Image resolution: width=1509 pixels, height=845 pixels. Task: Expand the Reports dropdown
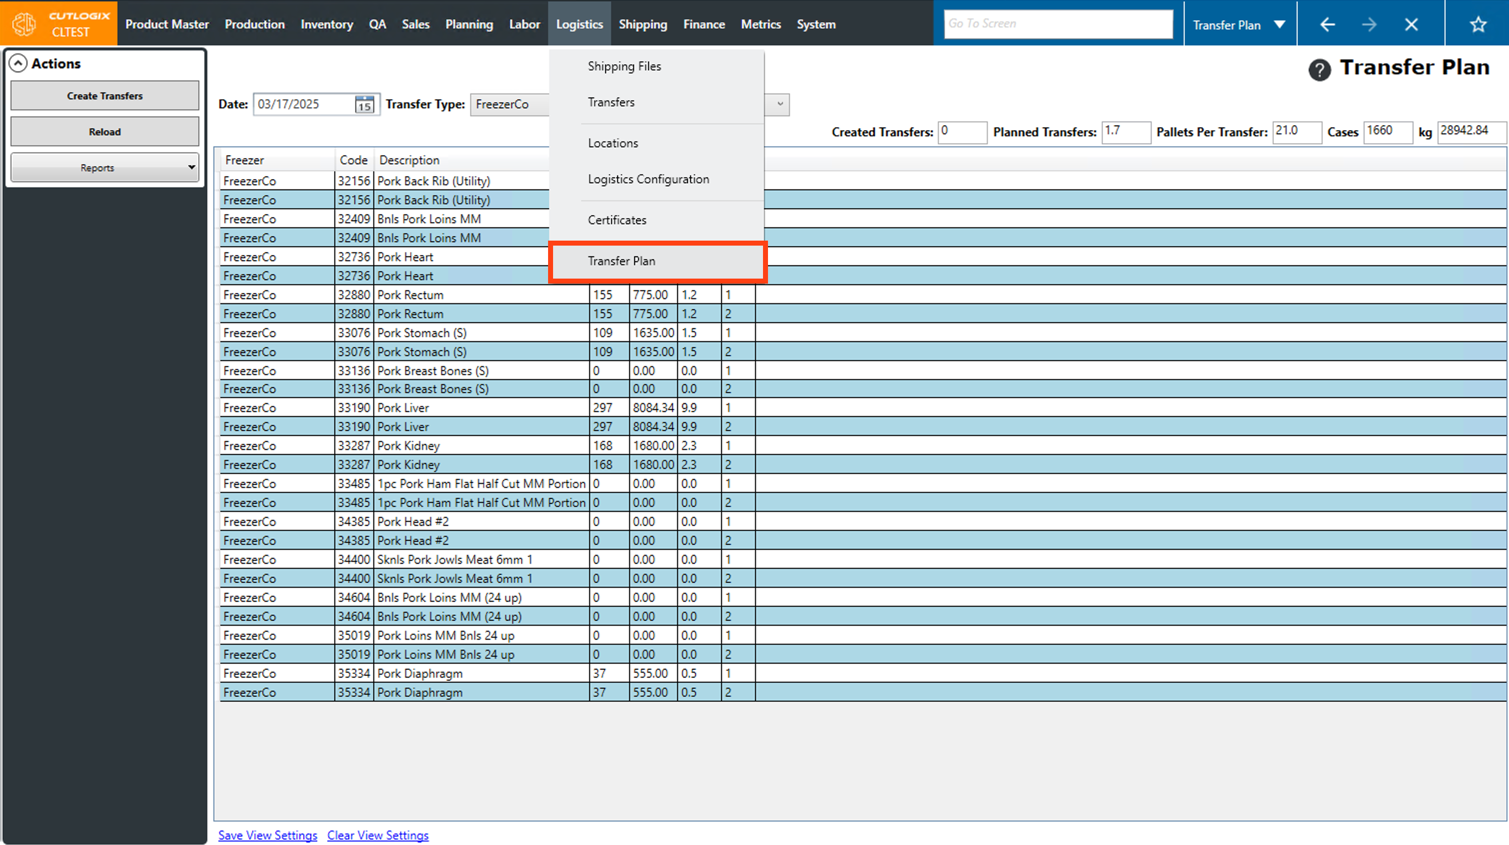click(190, 168)
